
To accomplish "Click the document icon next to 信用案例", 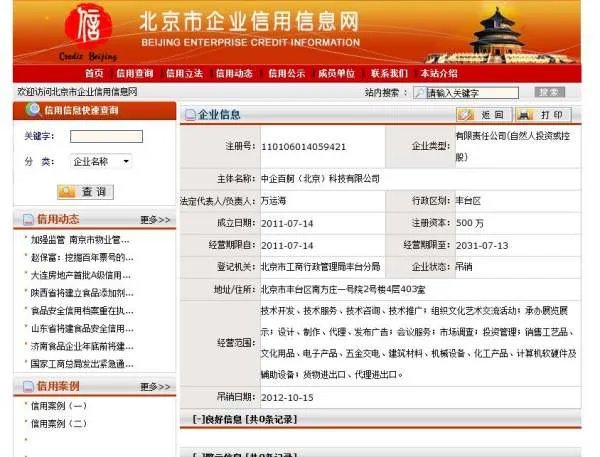I will click(x=28, y=387).
